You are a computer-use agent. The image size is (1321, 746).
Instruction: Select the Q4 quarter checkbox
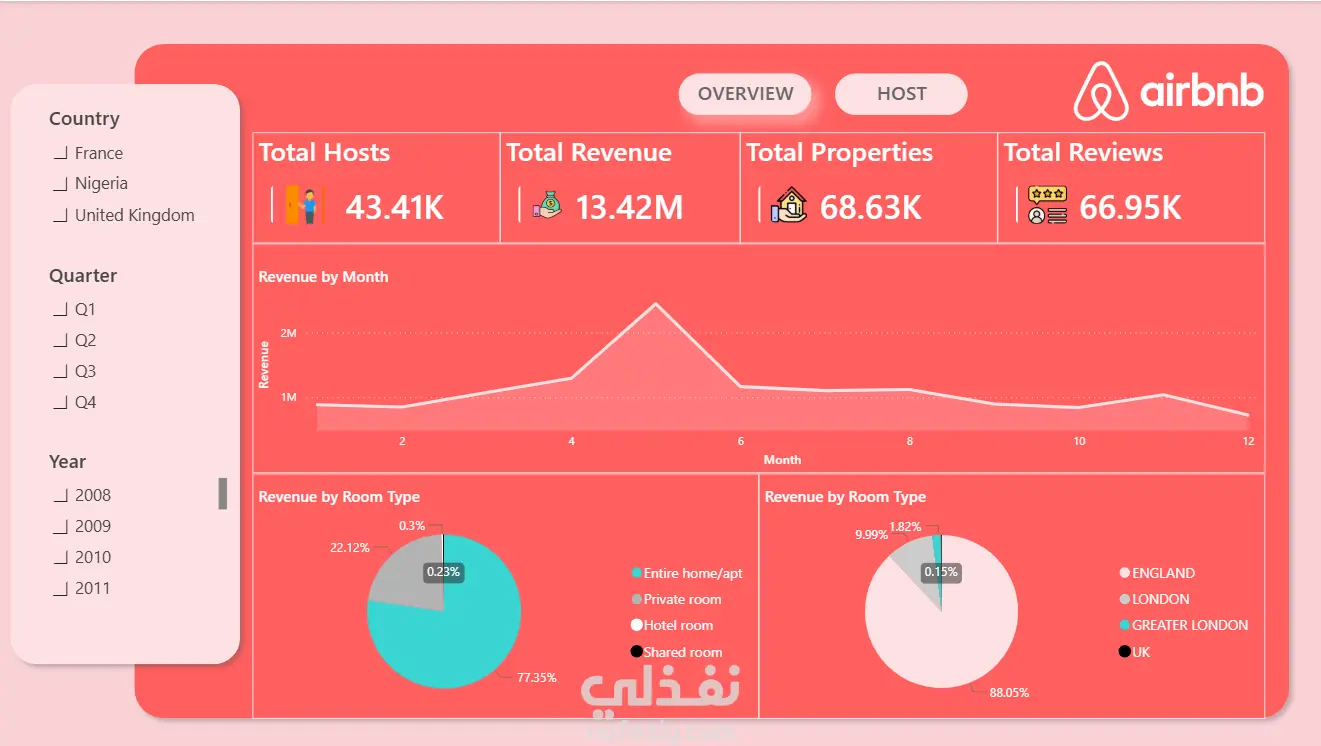click(x=60, y=403)
